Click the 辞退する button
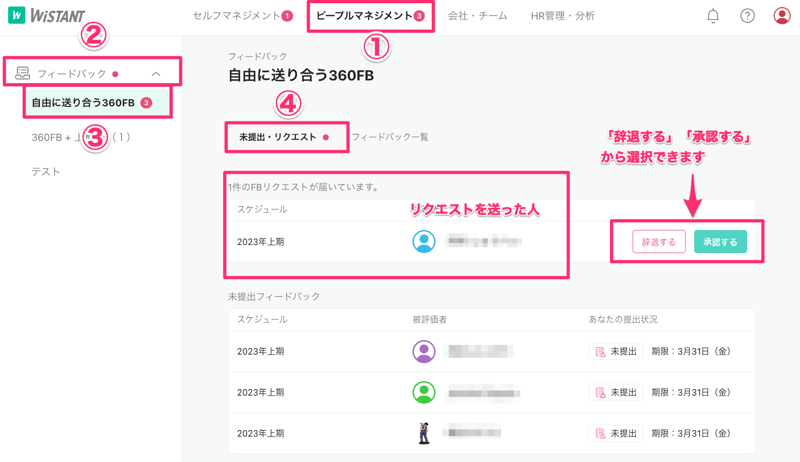The image size is (800, 462). tap(659, 242)
